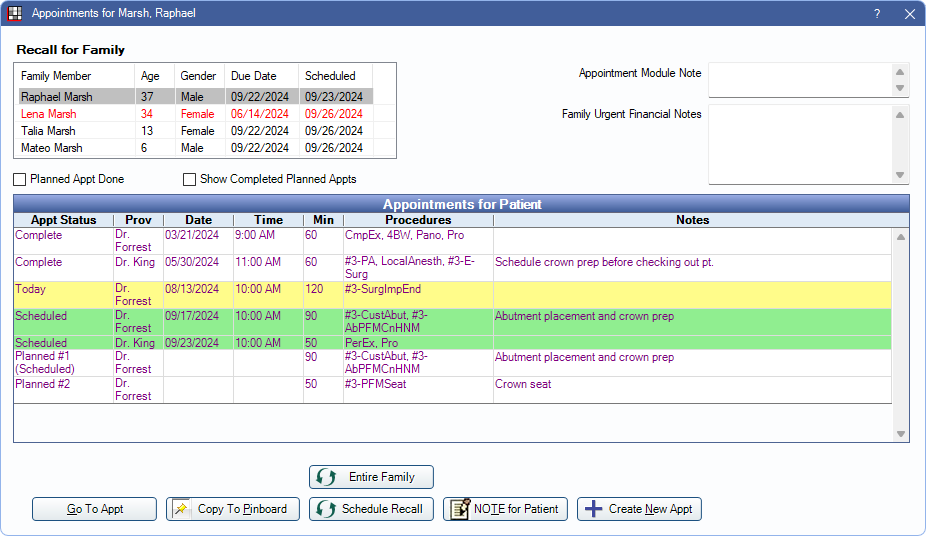Screen dimensions: 926x536
Task: Click the refresh icon on Entire Family button
Action: point(326,477)
